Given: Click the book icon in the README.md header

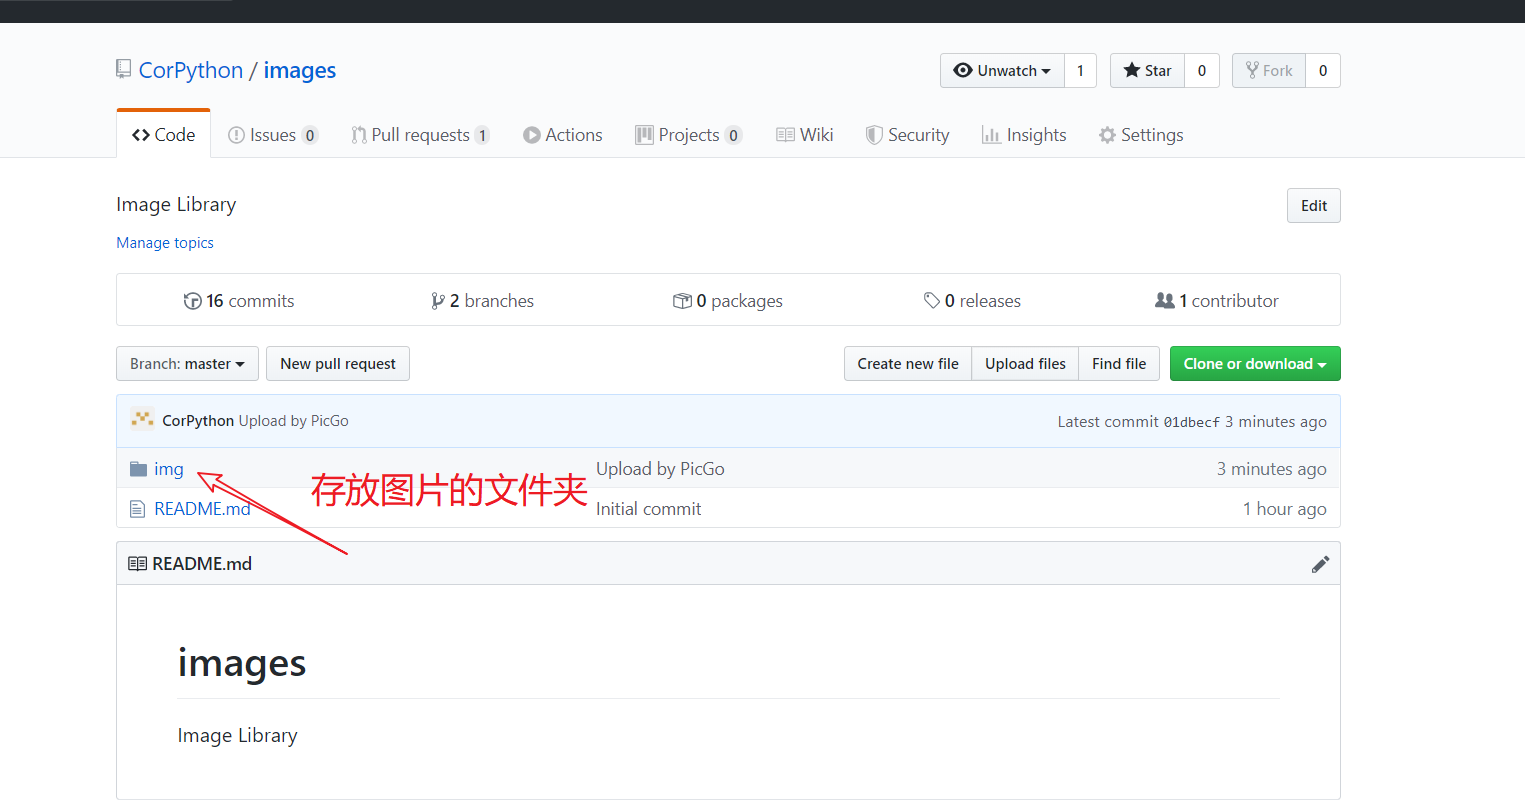Looking at the screenshot, I should [x=137, y=564].
